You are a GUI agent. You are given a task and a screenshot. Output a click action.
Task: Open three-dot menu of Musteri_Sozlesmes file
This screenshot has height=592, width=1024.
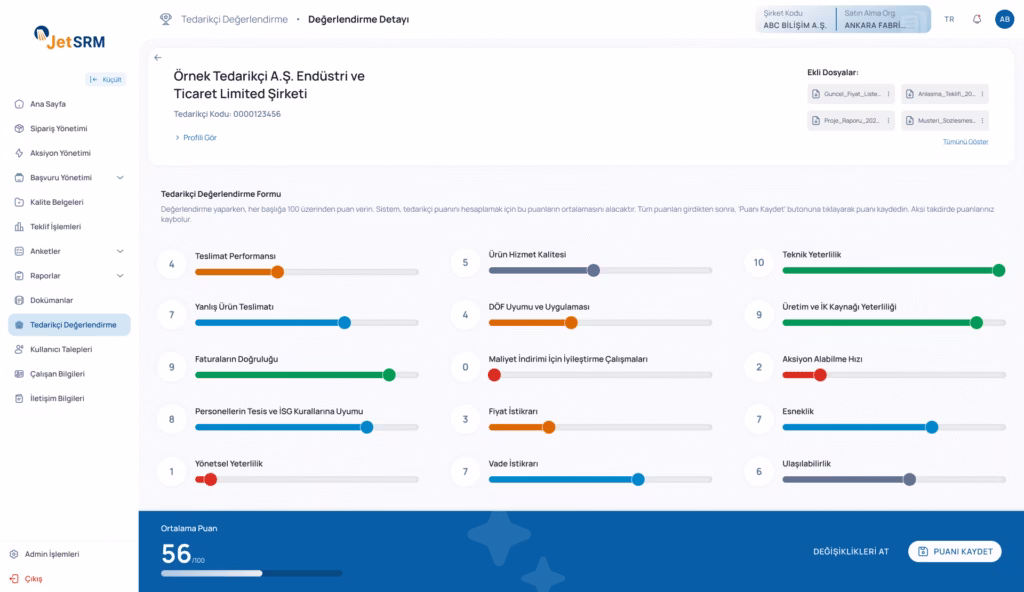(x=983, y=120)
